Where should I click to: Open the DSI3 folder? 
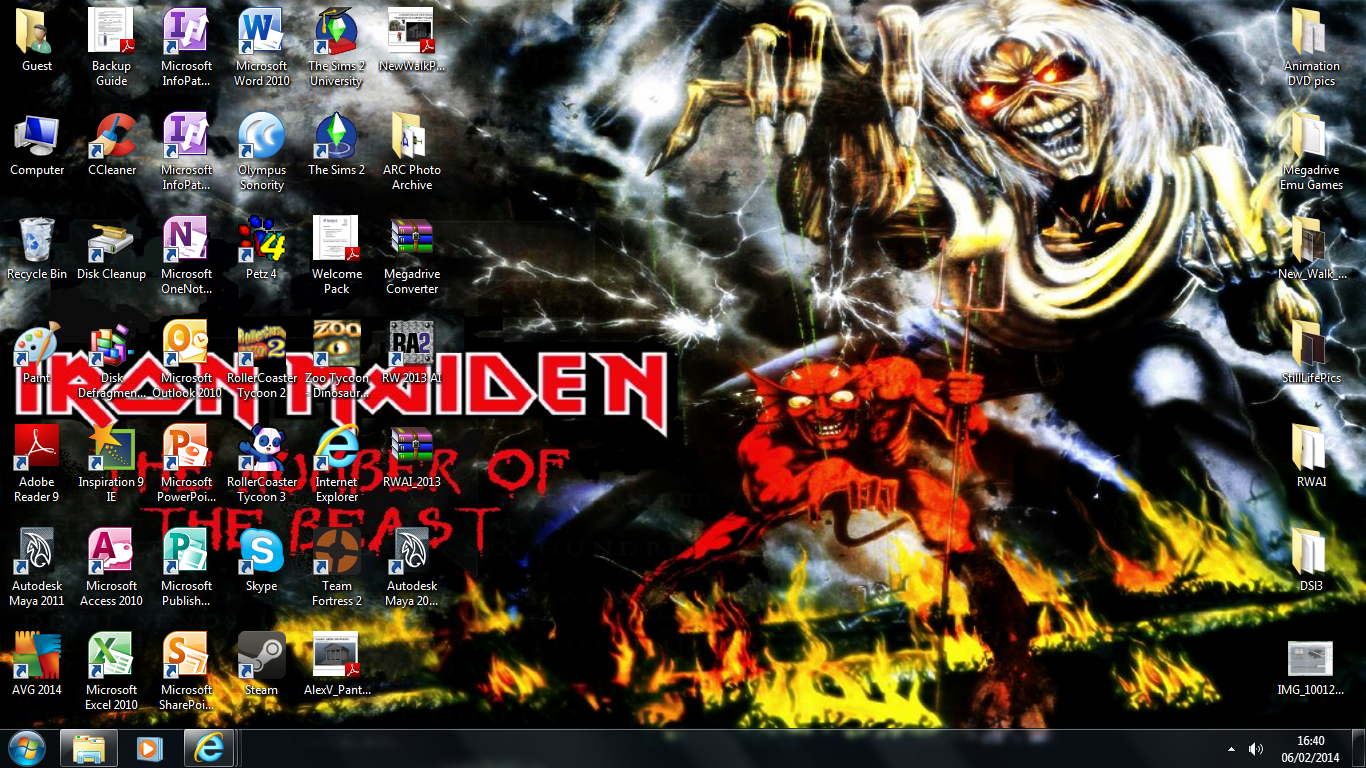[1311, 562]
